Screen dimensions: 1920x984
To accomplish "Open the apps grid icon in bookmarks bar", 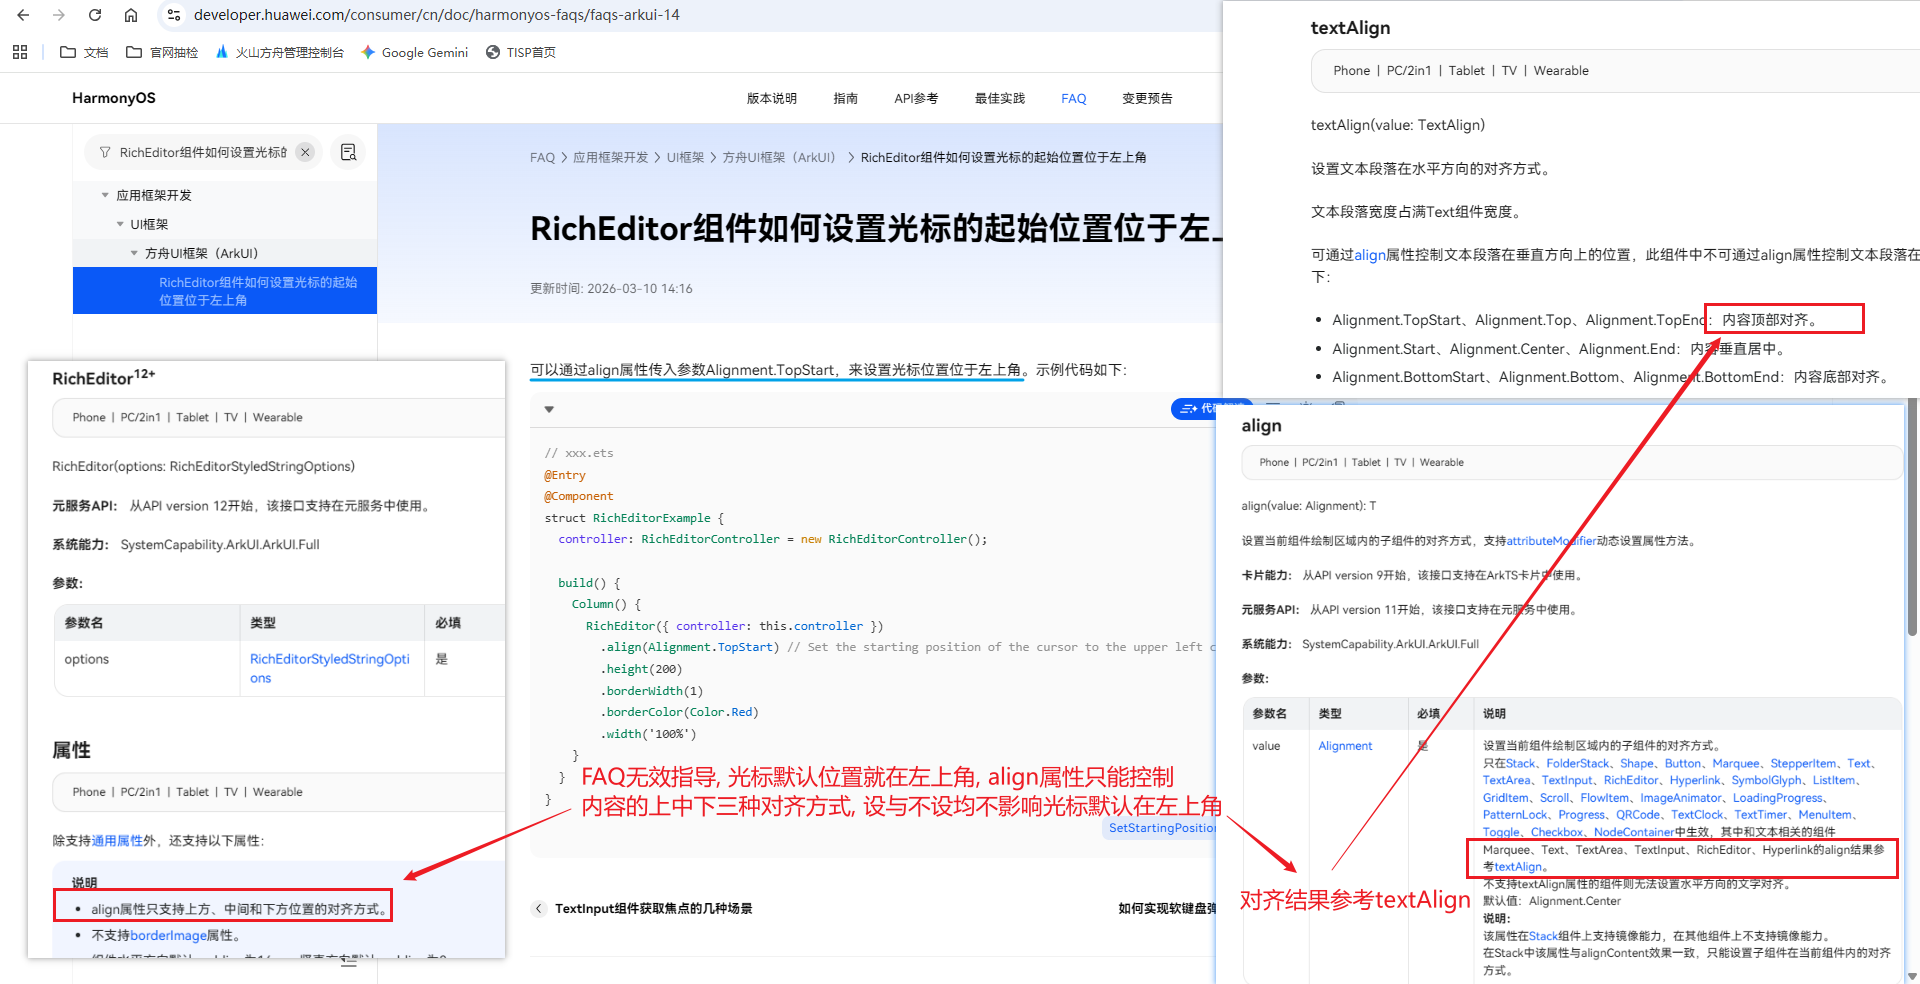I will tap(20, 52).
